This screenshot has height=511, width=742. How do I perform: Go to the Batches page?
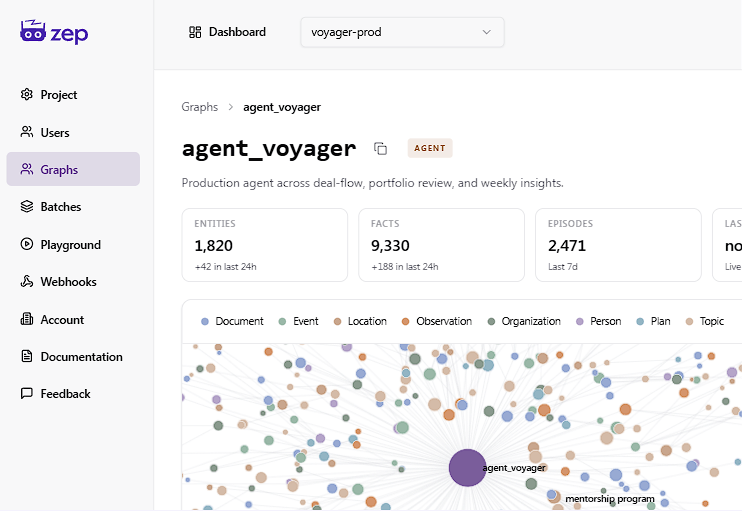[73, 207]
